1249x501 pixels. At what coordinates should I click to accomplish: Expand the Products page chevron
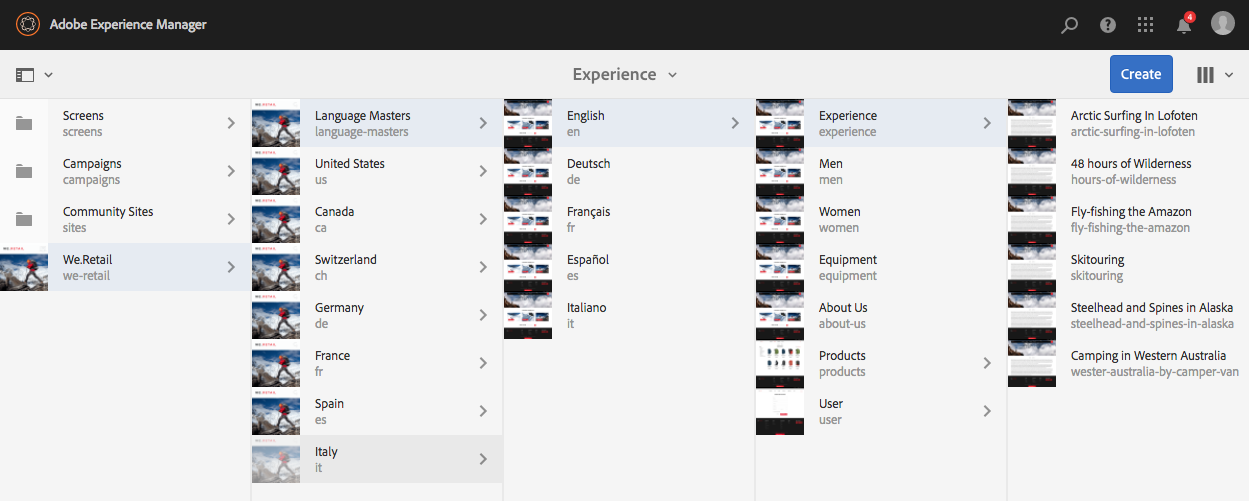coord(987,364)
